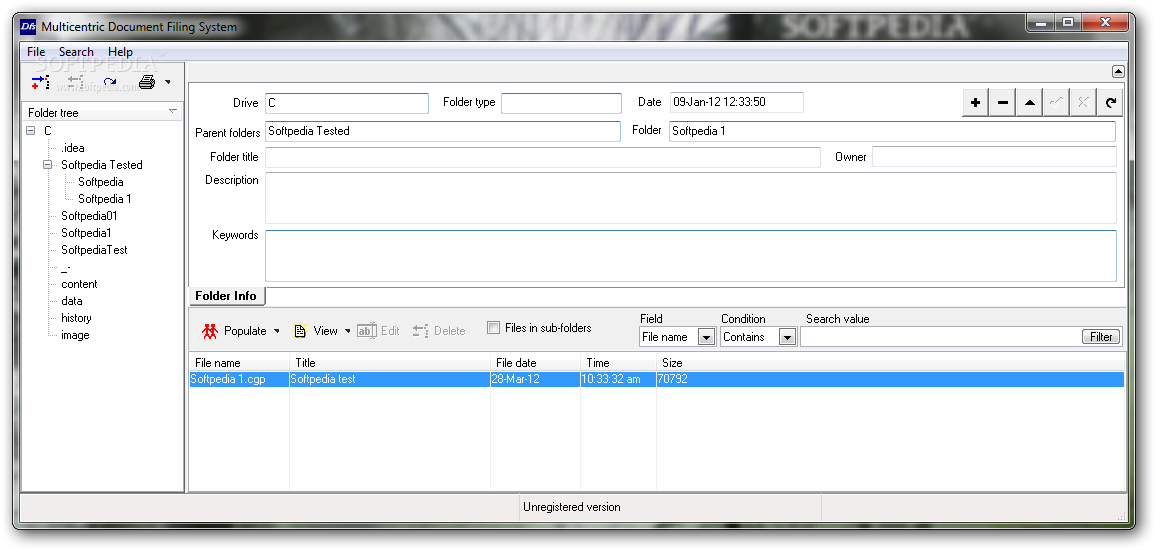Viewport: 1156px width, 550px height.
Task: Click the Drive input field
Action: click(347, 103)
